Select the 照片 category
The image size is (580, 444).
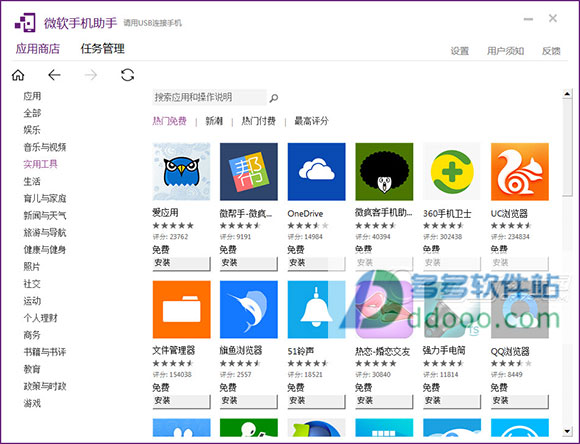pyautogui.click(x=32, y=267)
